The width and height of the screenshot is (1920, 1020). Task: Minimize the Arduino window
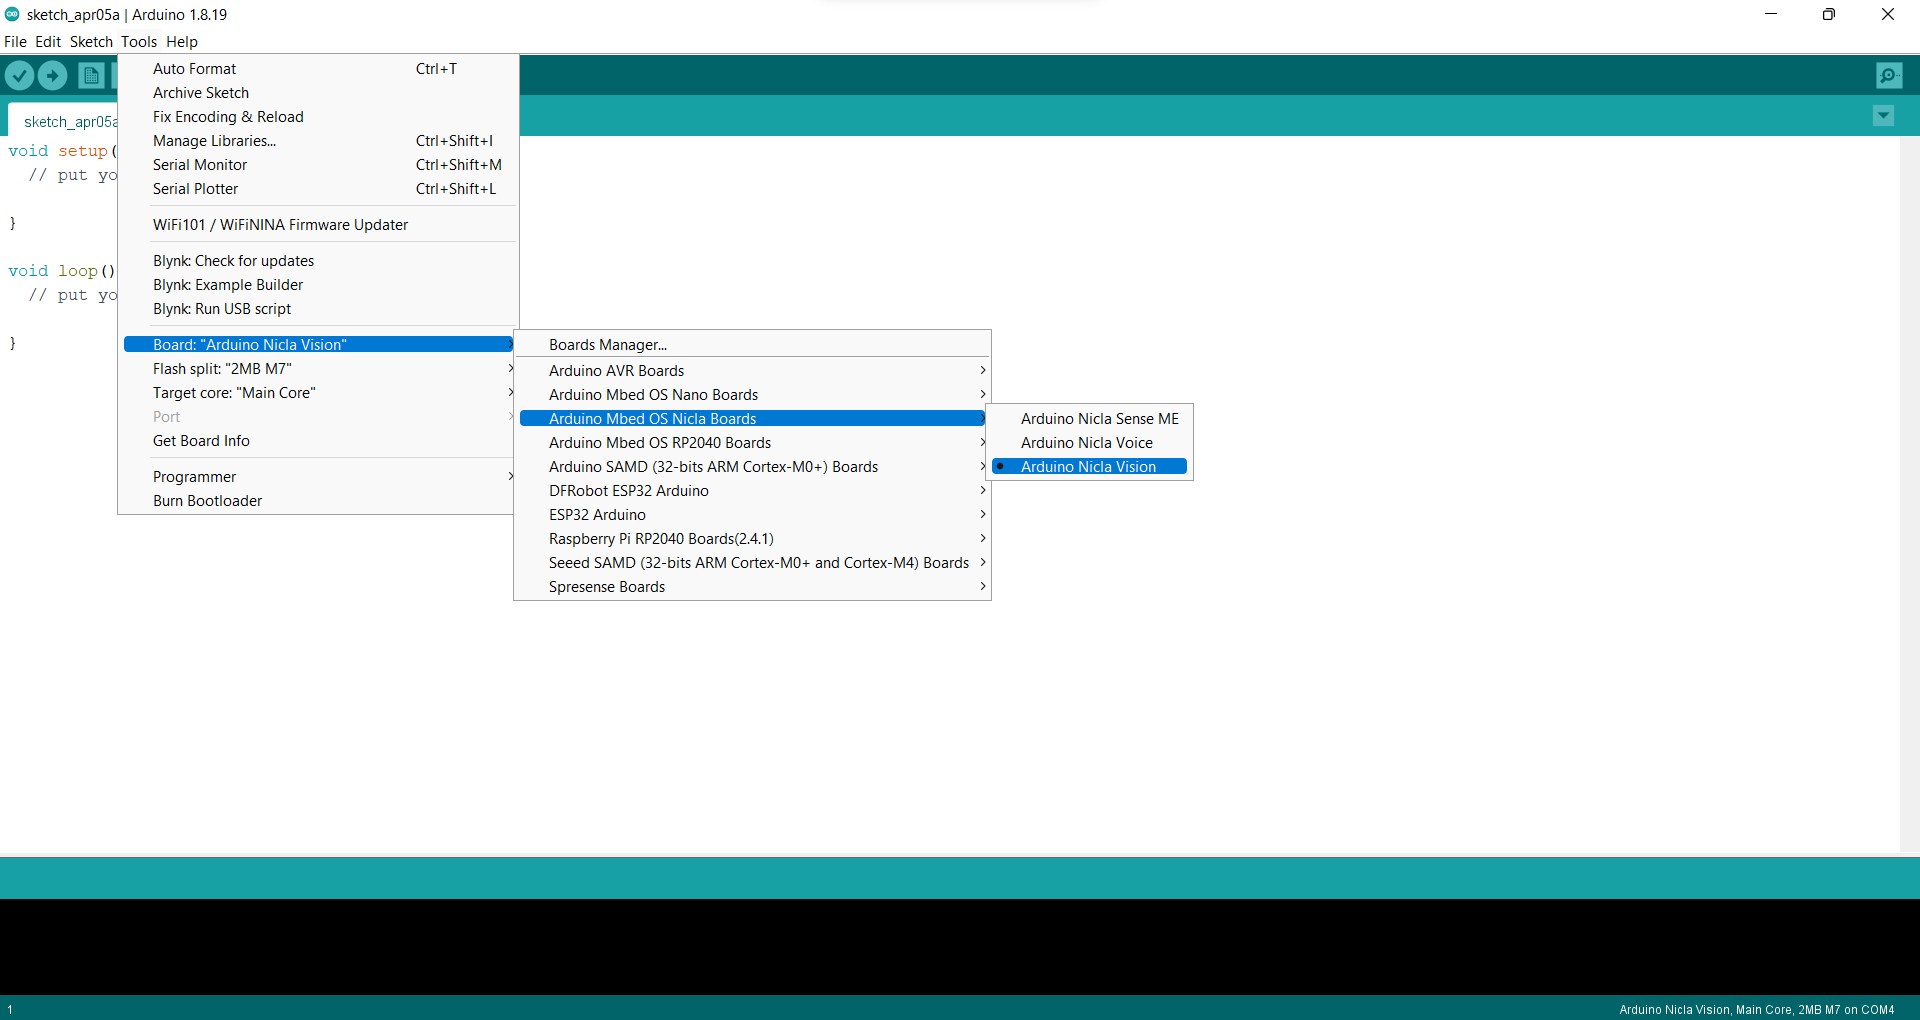[1771, 14]
